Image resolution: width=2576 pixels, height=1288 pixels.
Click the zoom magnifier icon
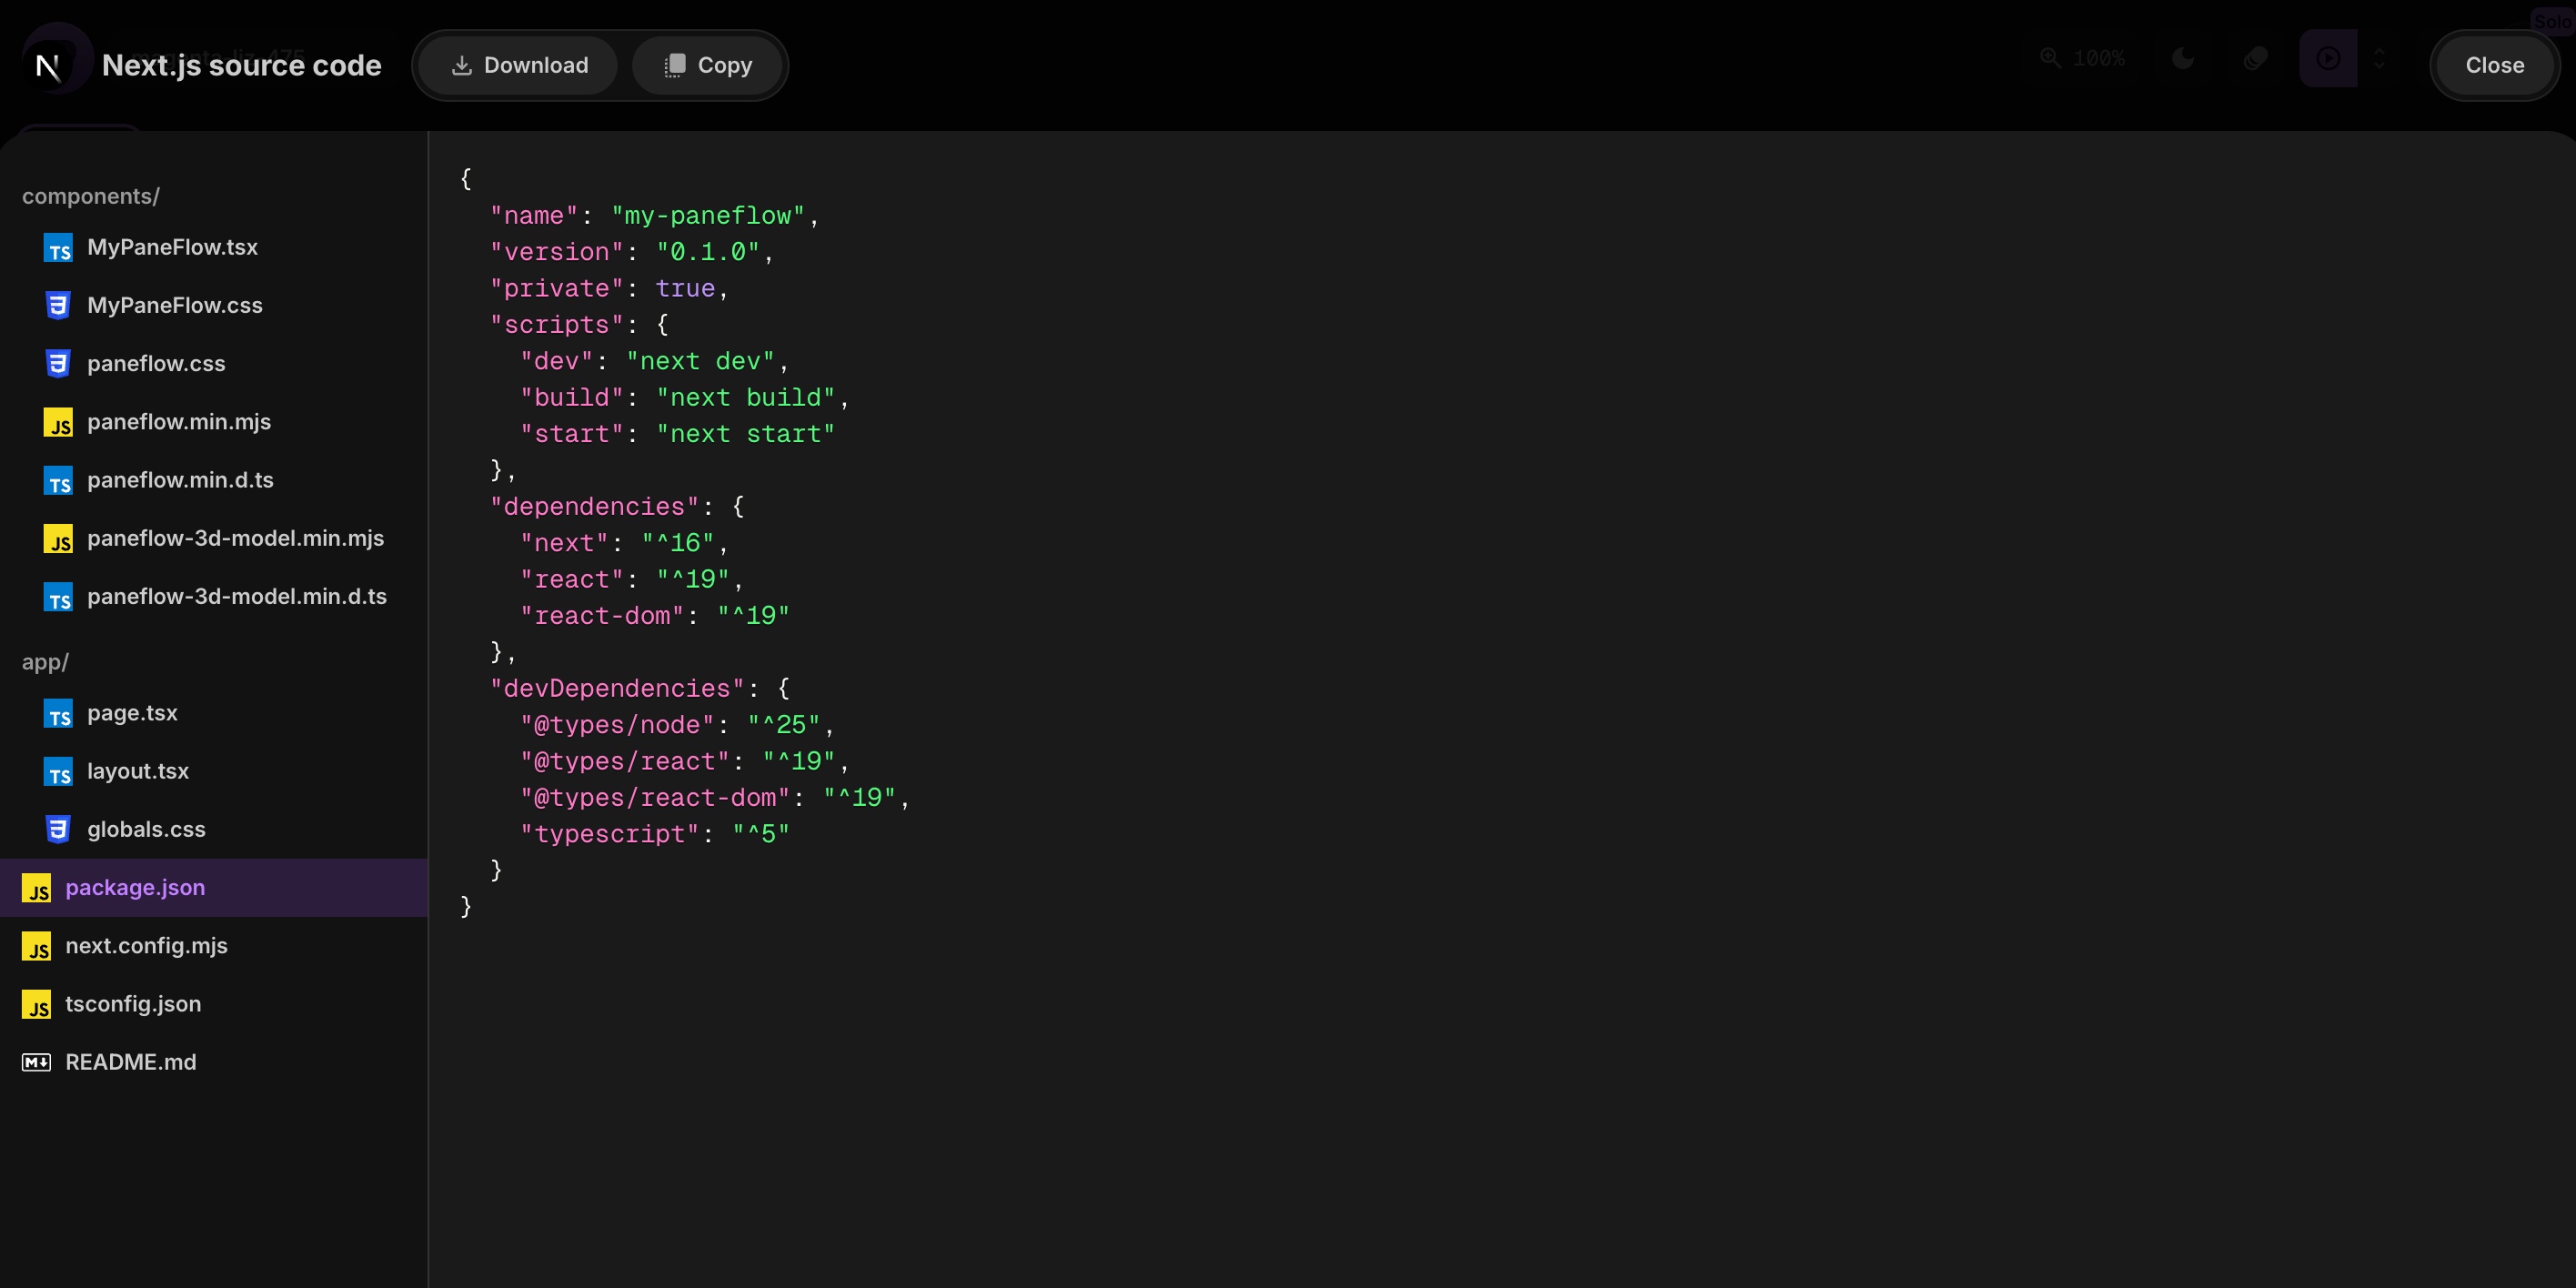pyautogui.click(x=2052, y=60)
